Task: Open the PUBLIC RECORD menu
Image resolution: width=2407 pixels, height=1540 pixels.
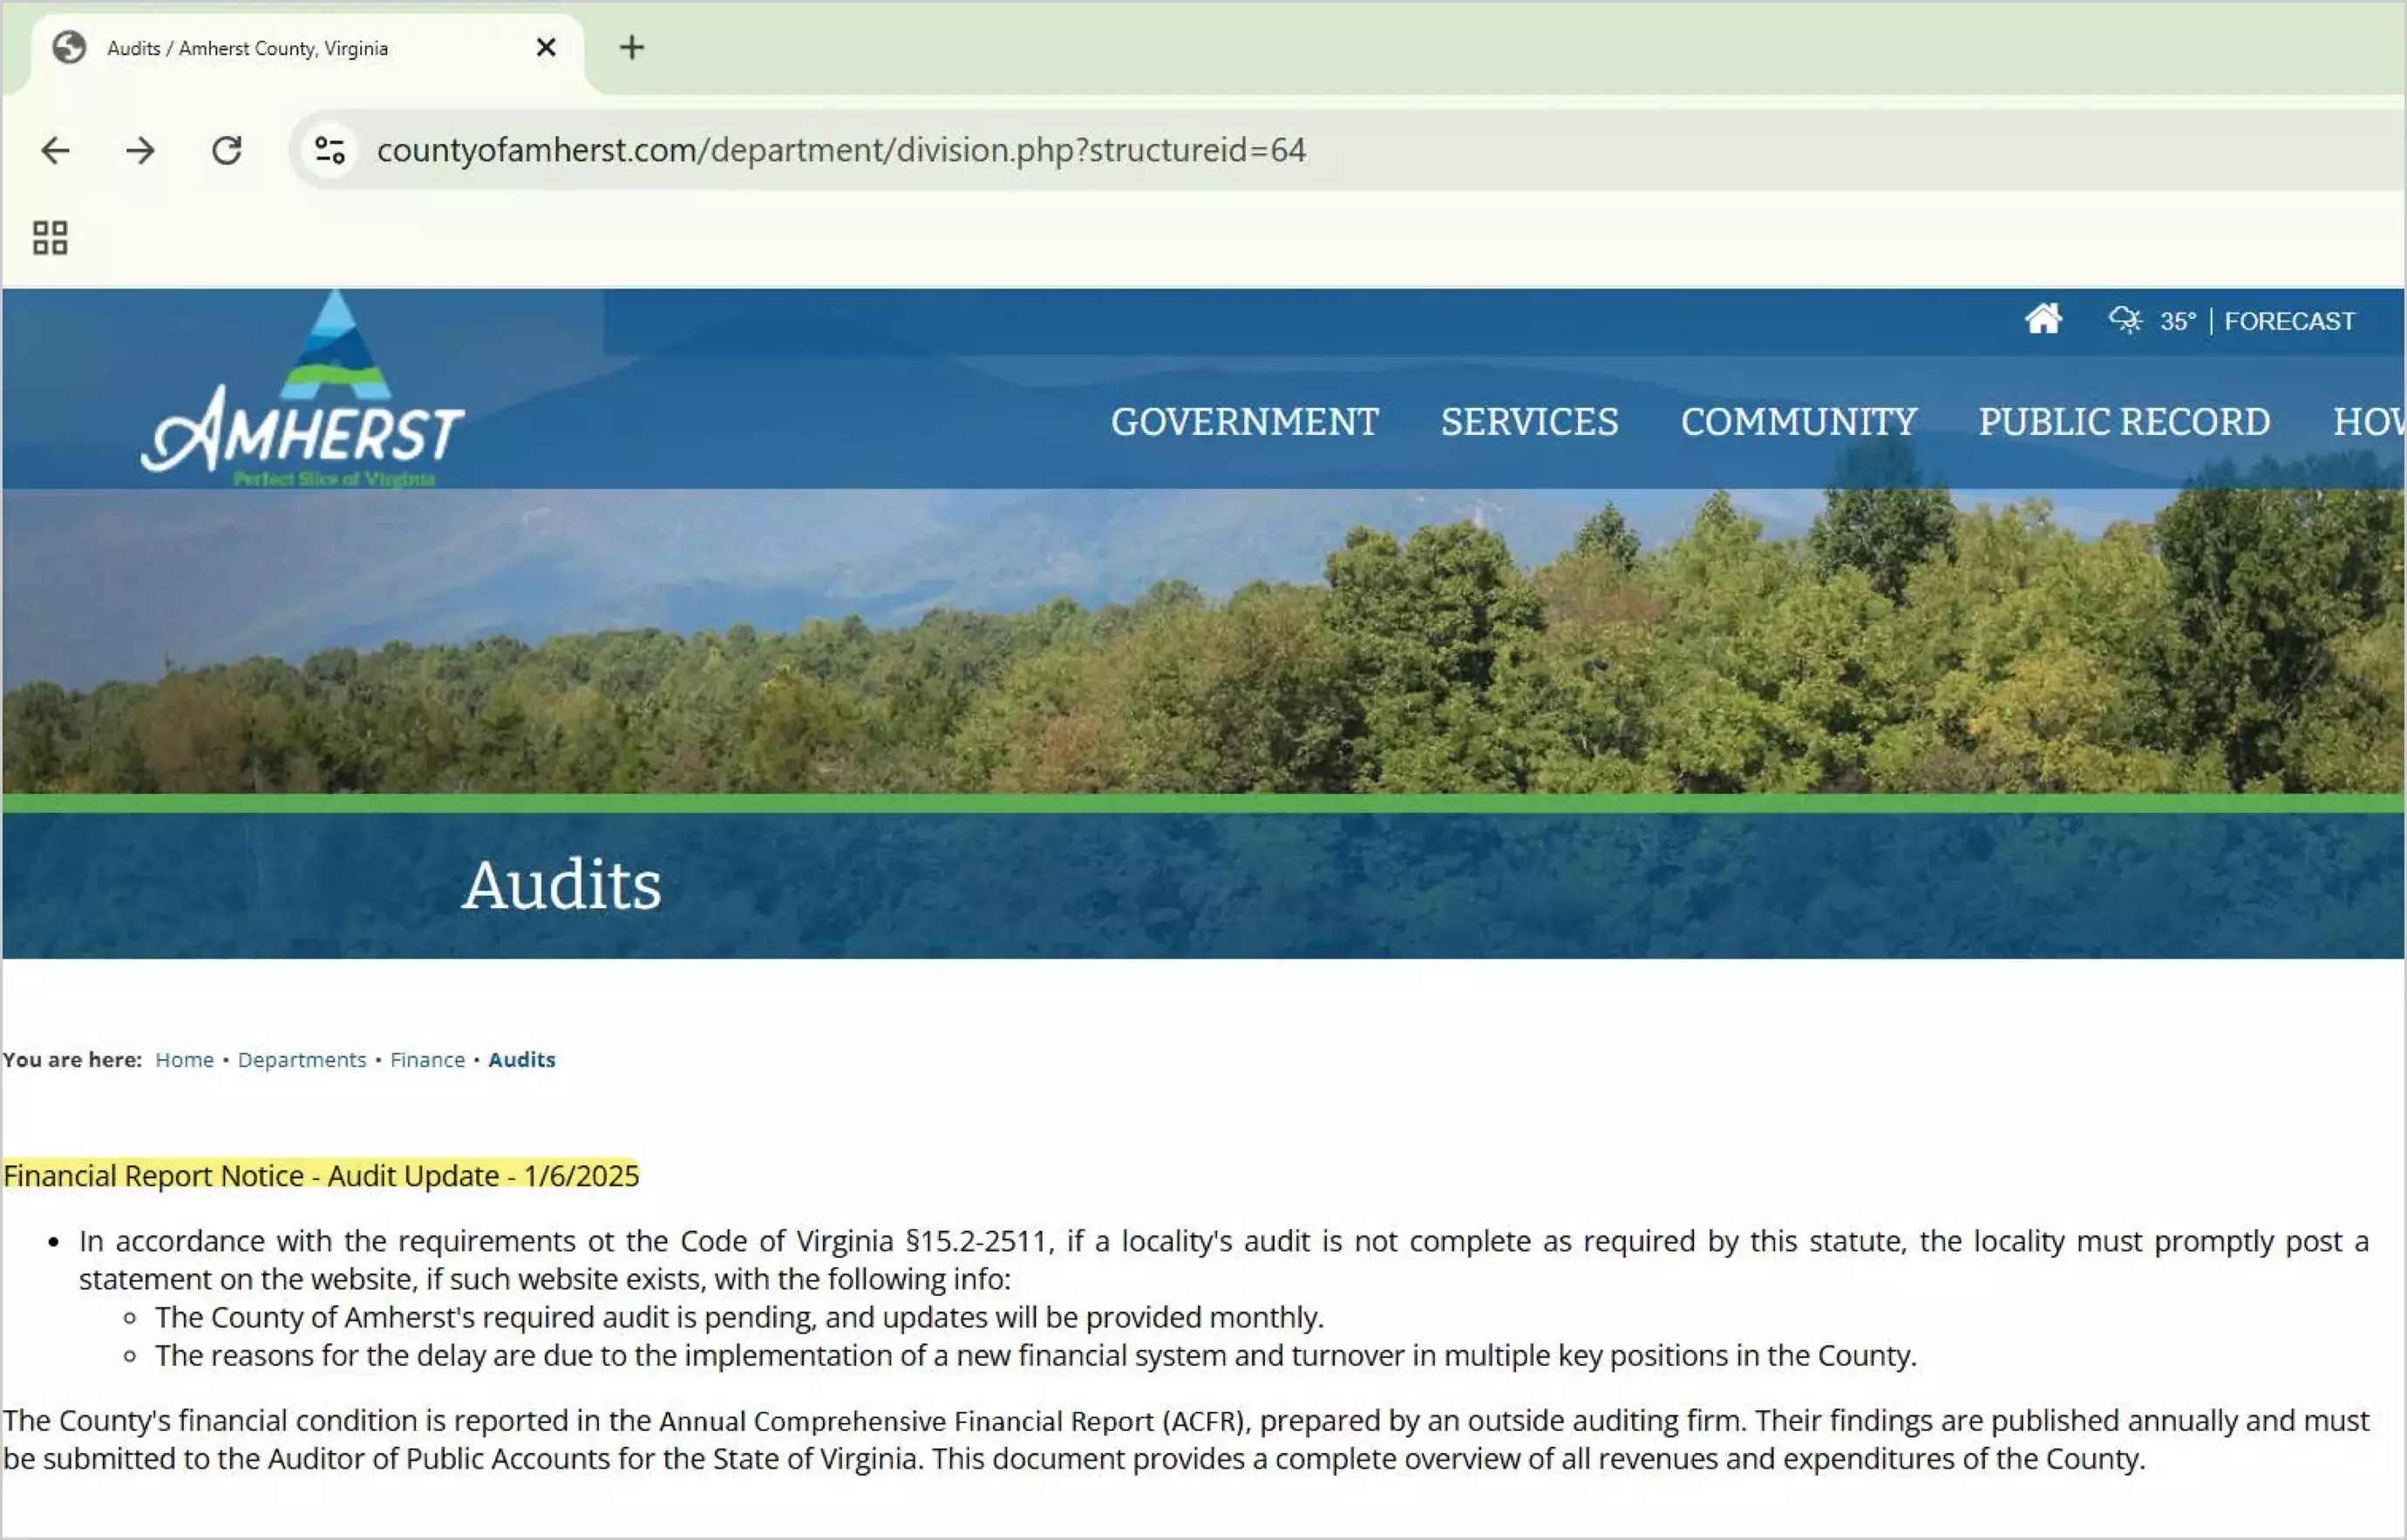Action: pyautogui.click(x=2124, y=422)
